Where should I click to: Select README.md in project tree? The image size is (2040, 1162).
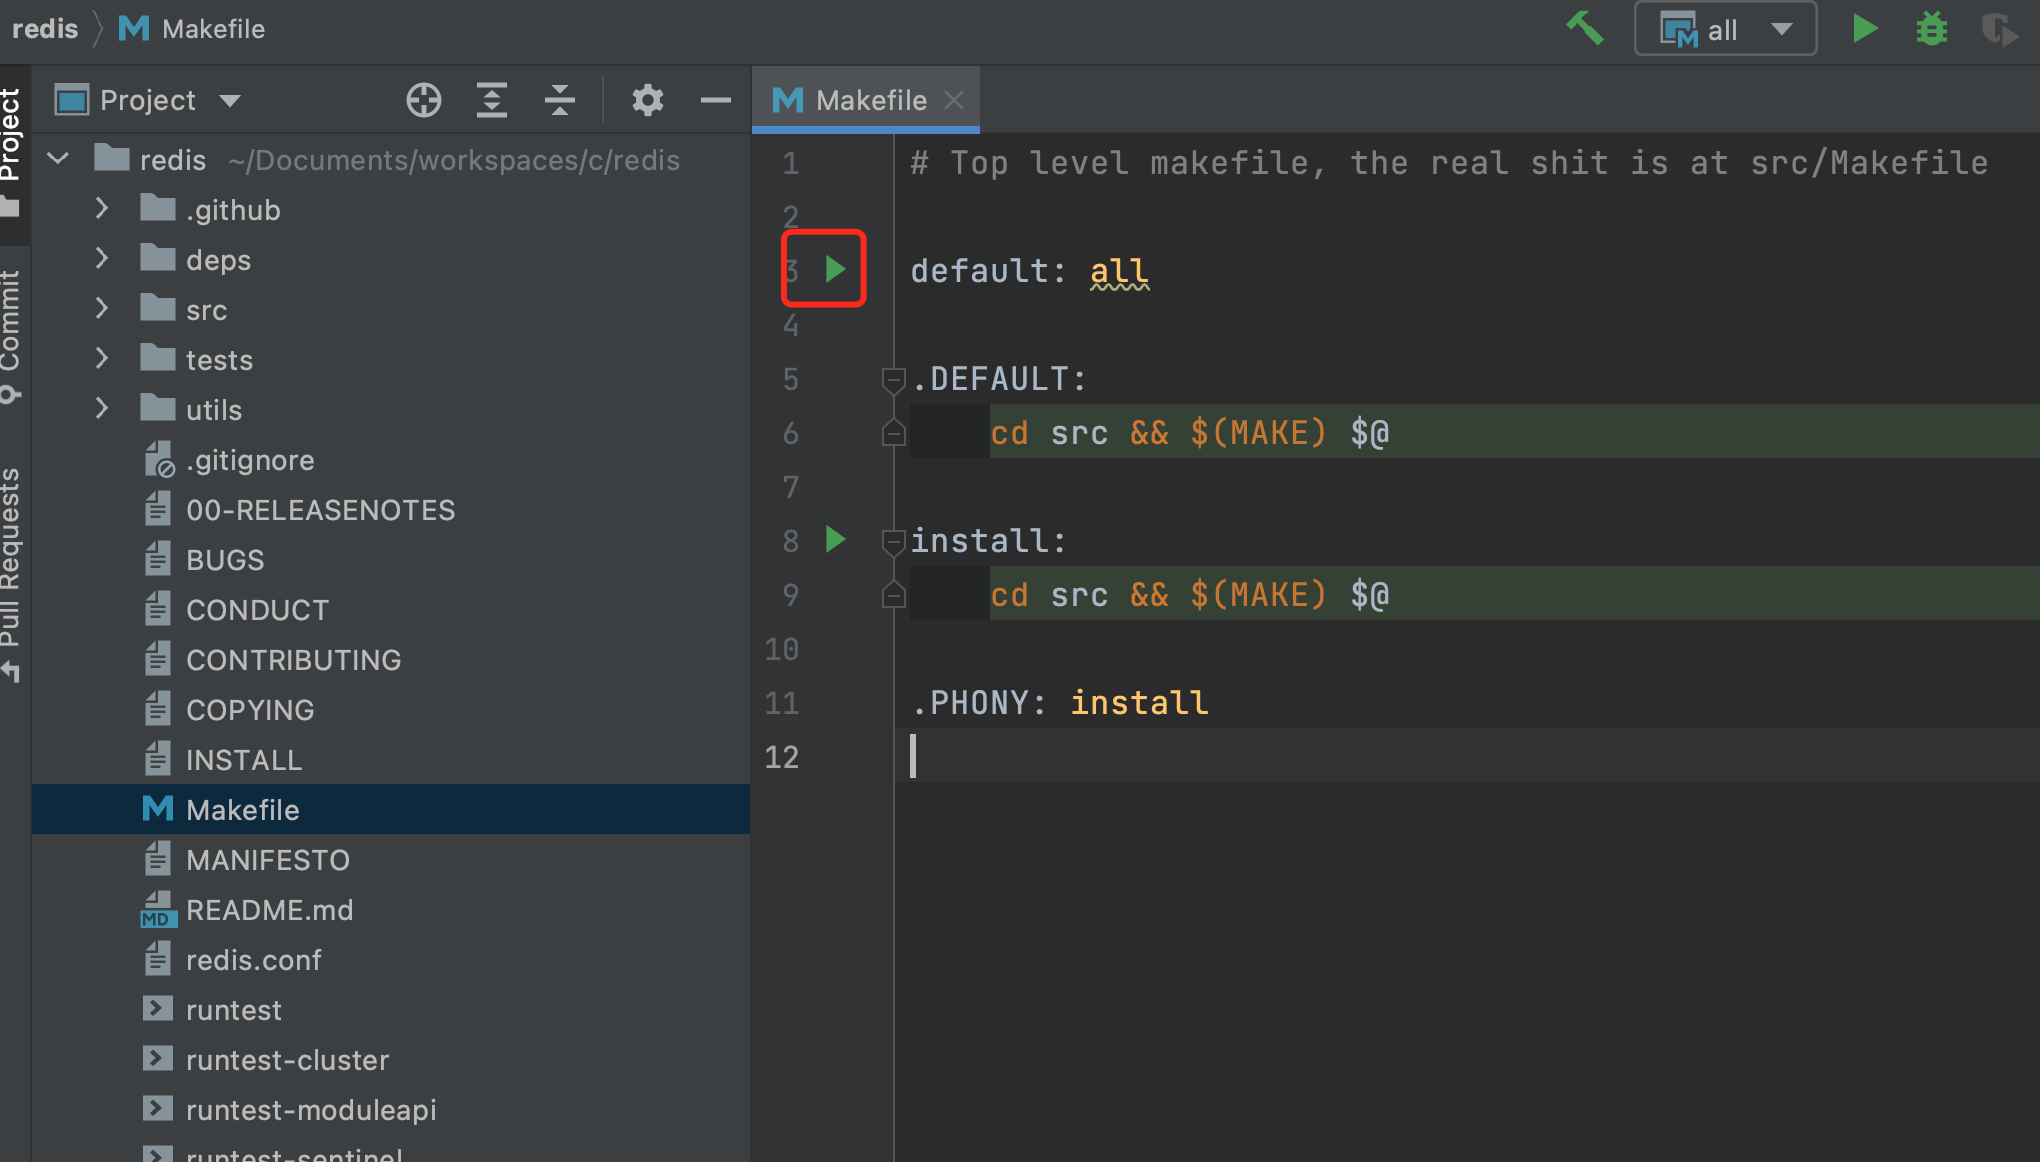click(269, 910)
